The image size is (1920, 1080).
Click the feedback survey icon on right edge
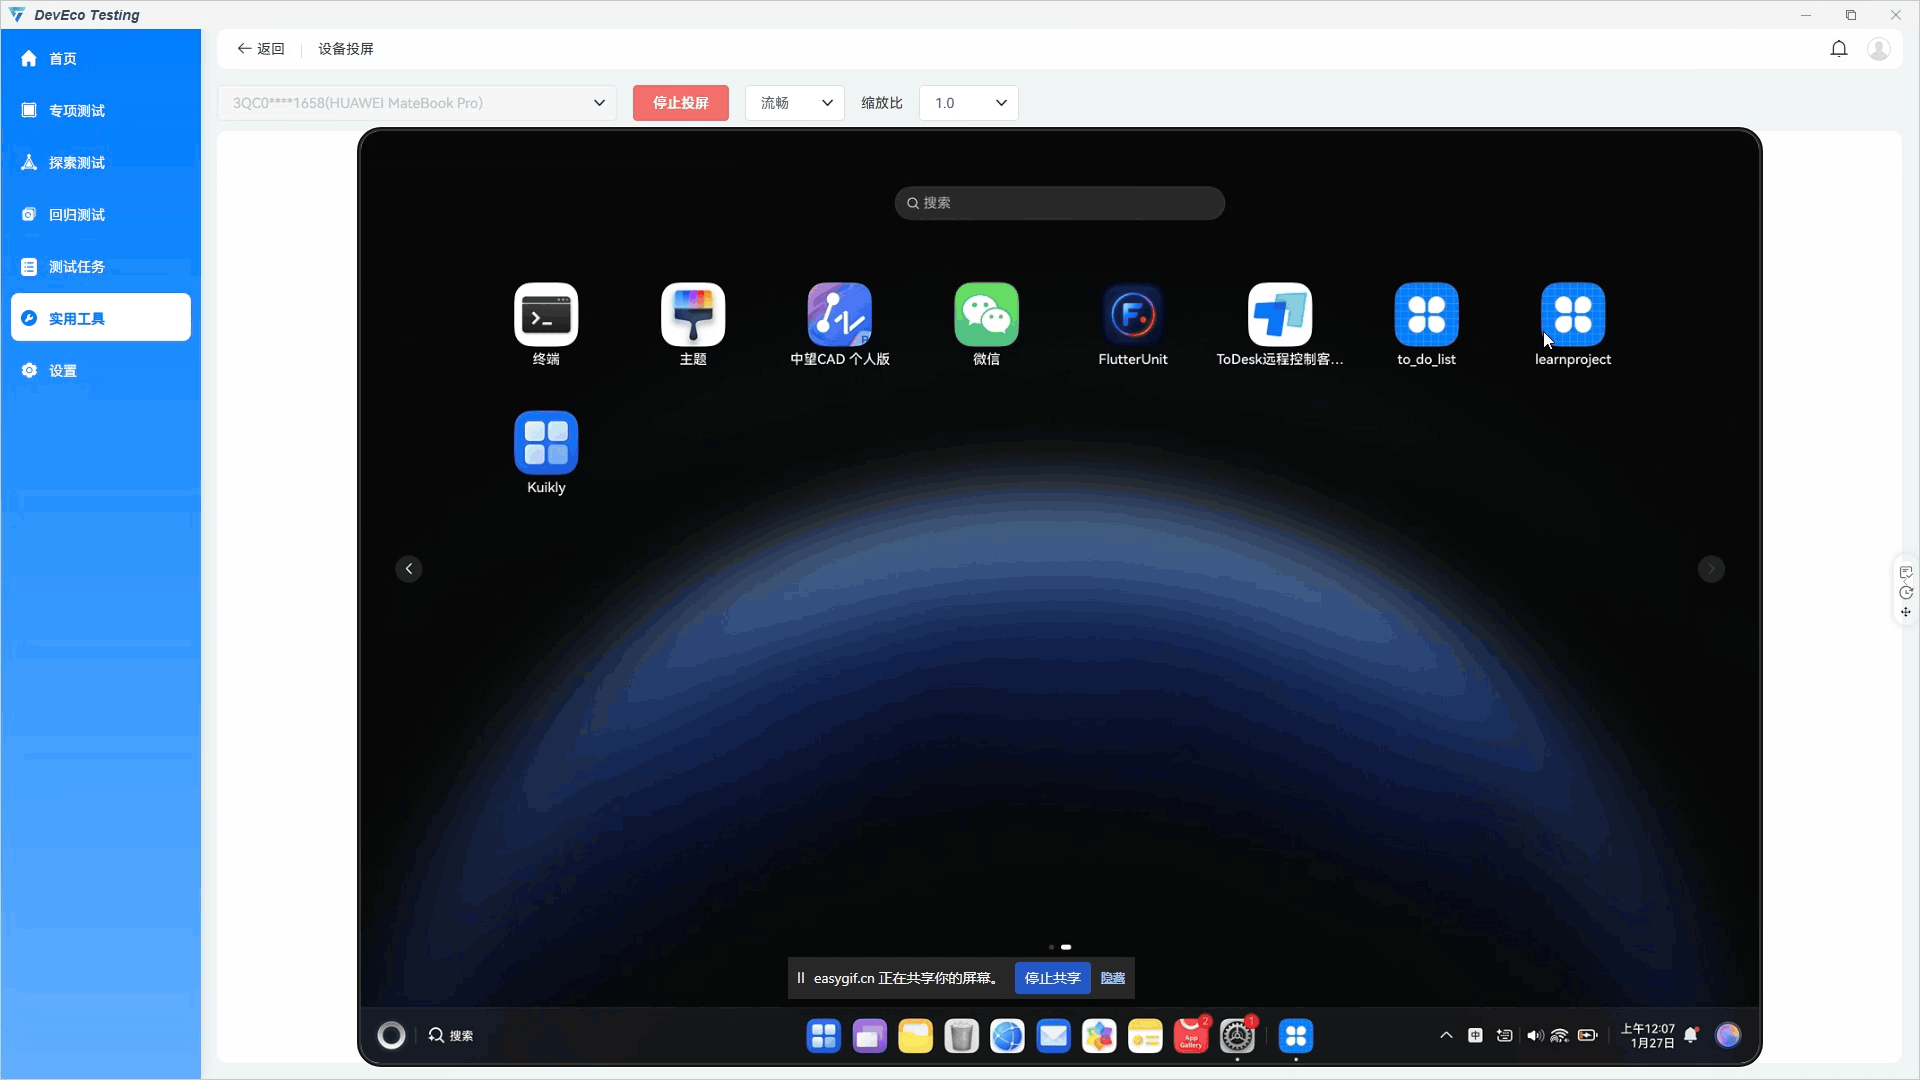[1906, 572]
